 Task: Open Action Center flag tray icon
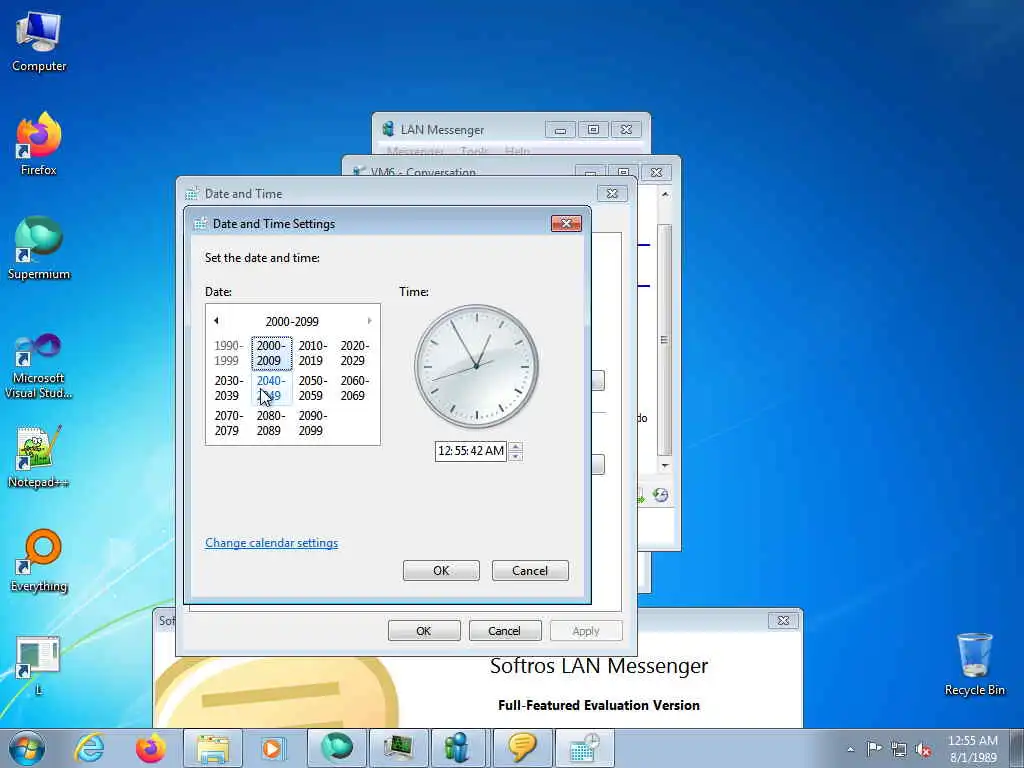tap(874, 749)
